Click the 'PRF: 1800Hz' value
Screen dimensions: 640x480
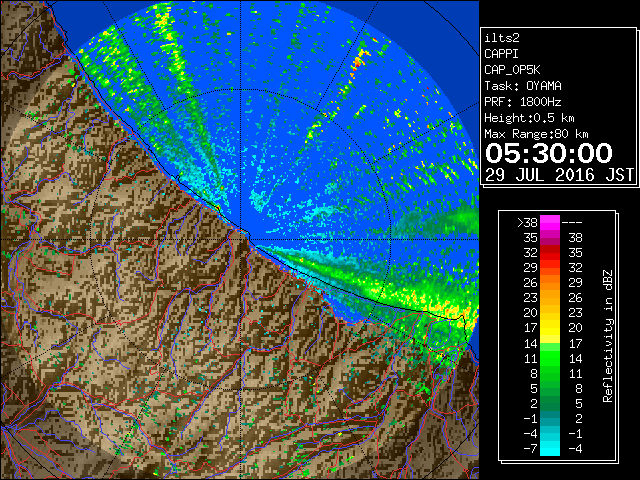(523, 102)
